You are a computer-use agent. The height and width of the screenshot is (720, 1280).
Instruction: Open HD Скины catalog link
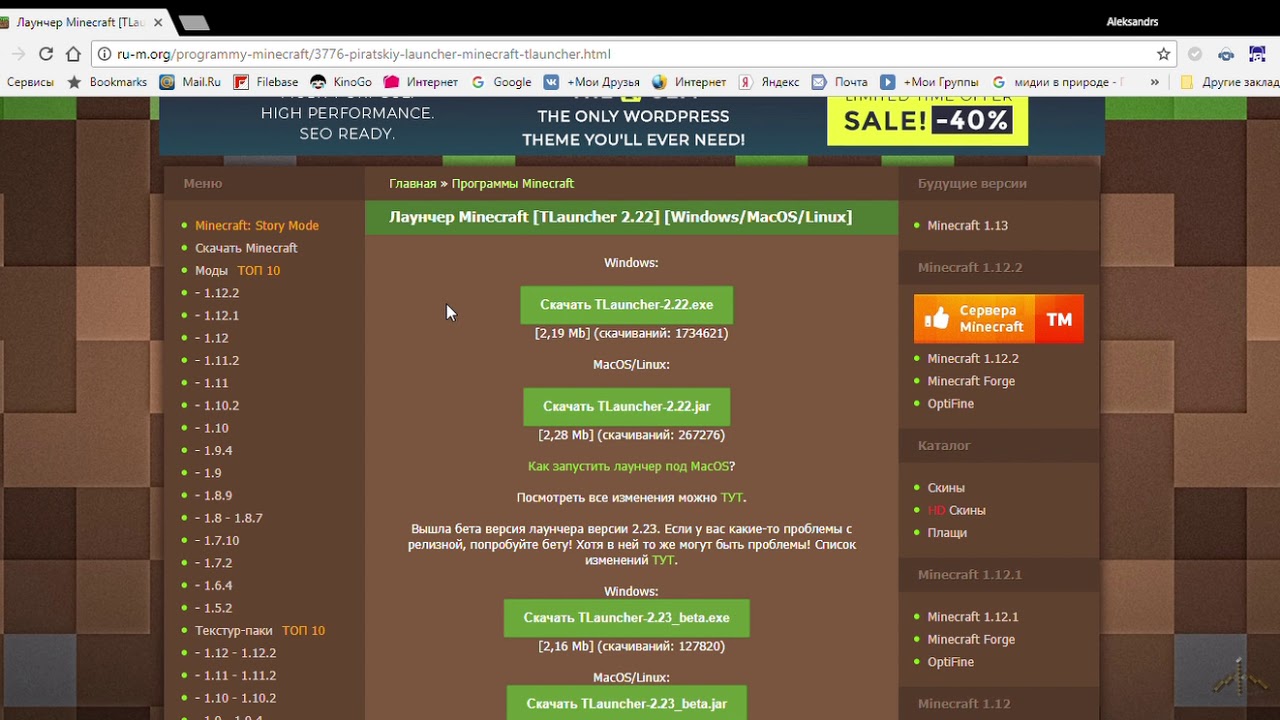pyautogui.click(x=956, y=510)
